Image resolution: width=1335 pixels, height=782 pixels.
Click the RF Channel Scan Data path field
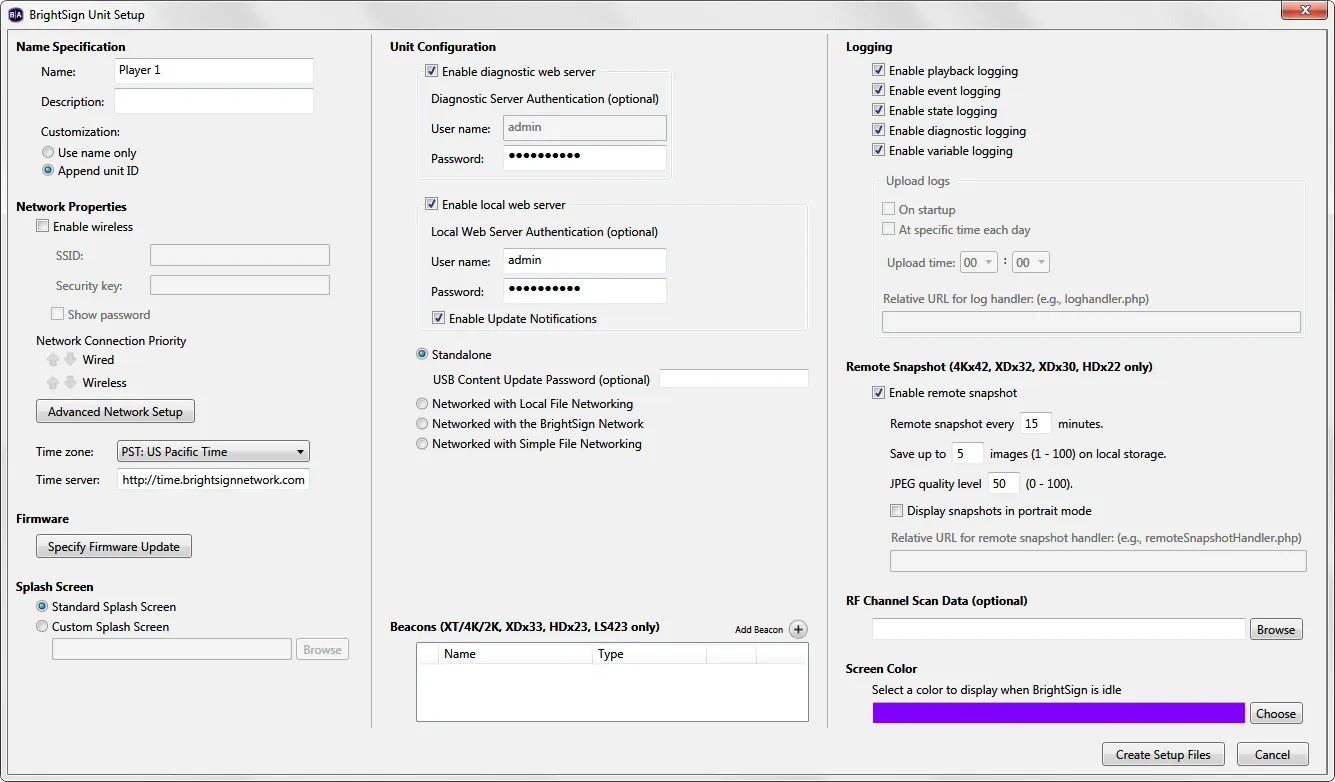[1058, 629]
